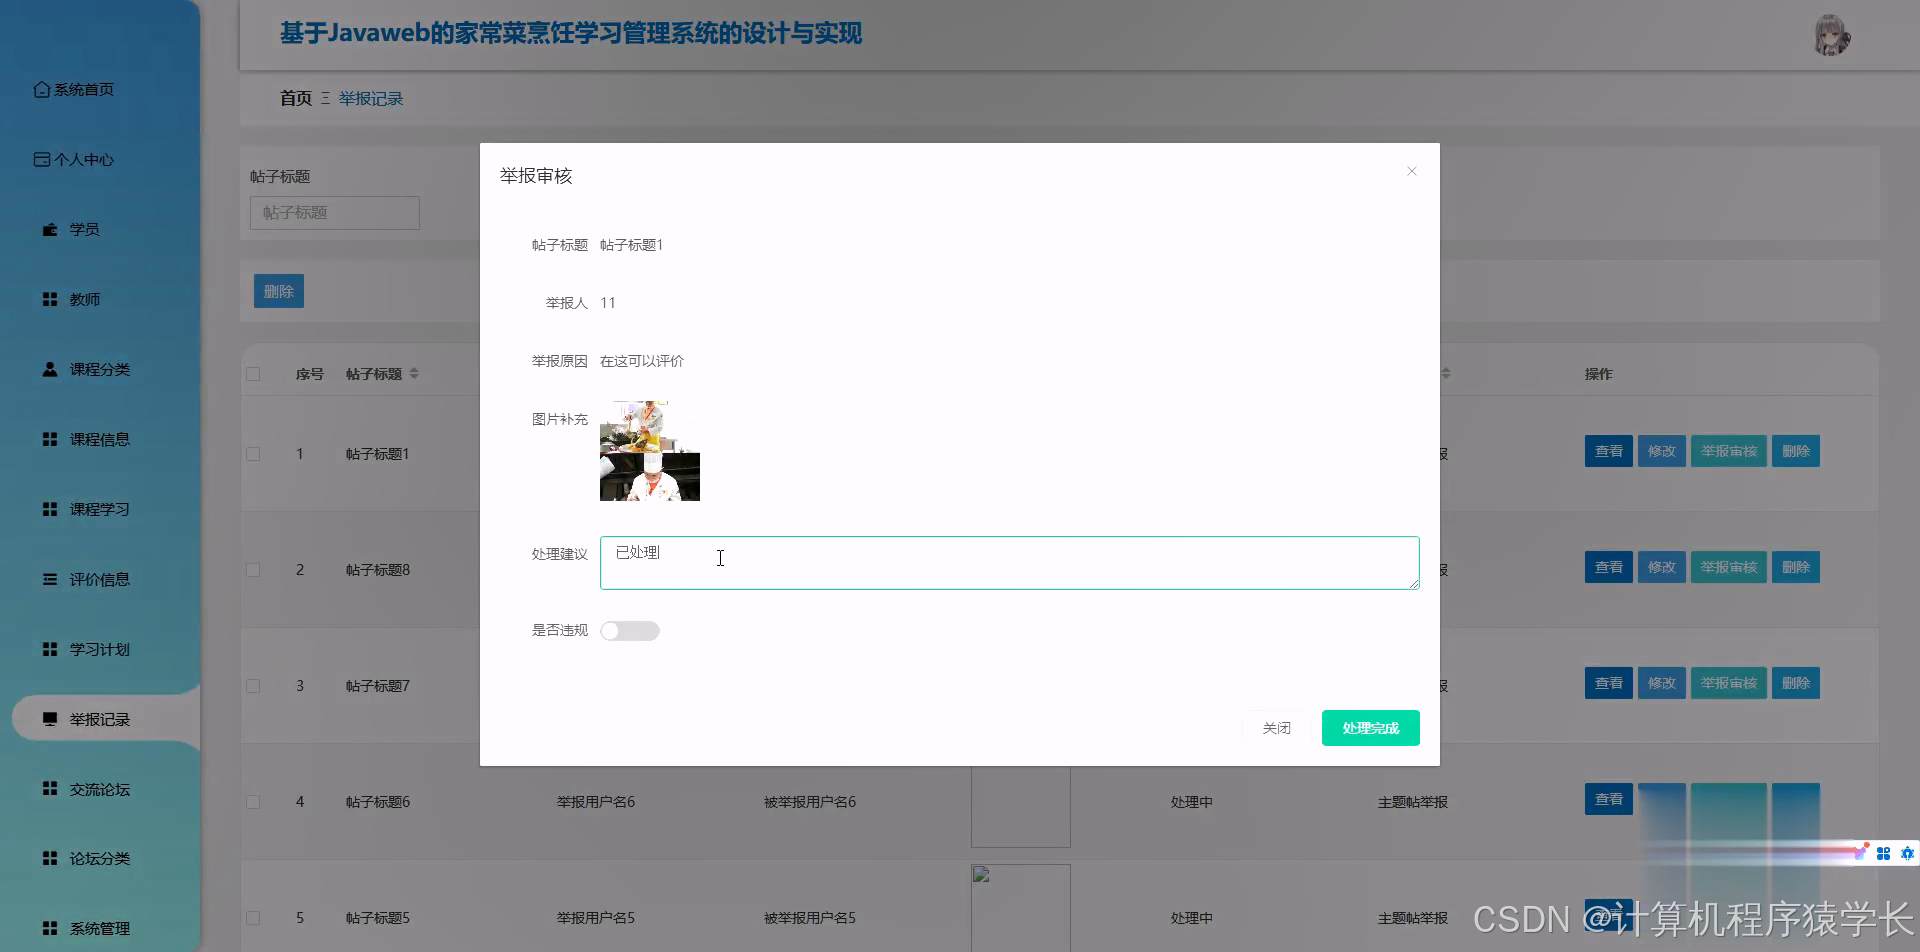
Task: Dismiss dialog with the 关闭 button
Action: (x=1276, y=727)
